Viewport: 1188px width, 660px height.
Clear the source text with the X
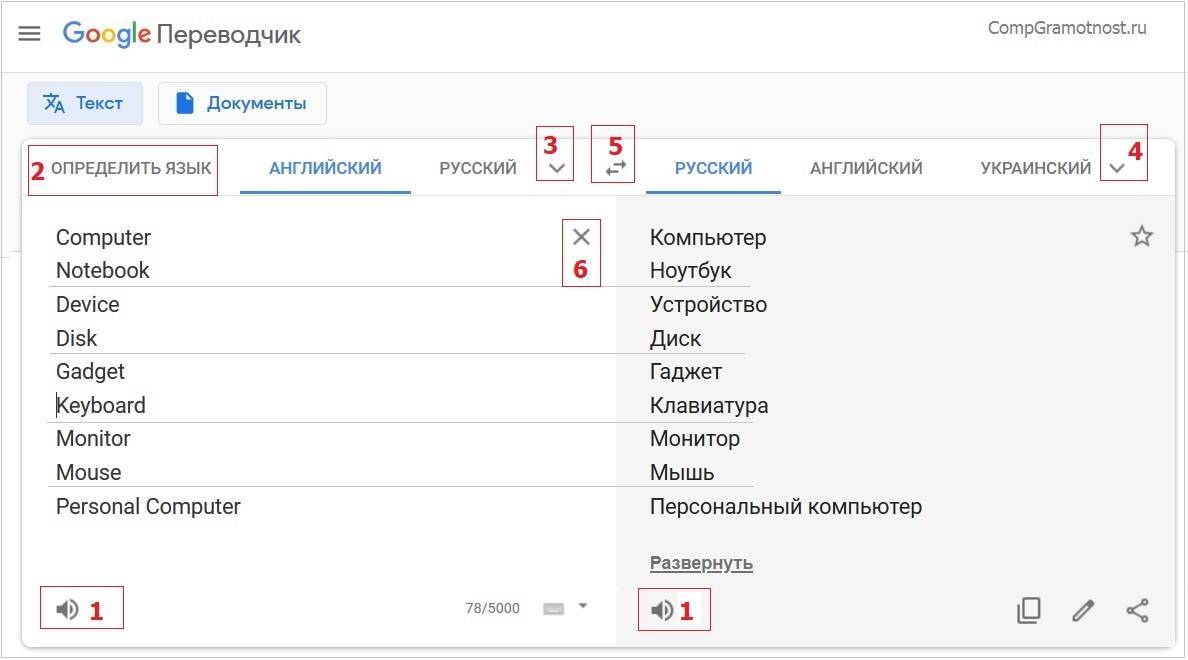[581, 237]
